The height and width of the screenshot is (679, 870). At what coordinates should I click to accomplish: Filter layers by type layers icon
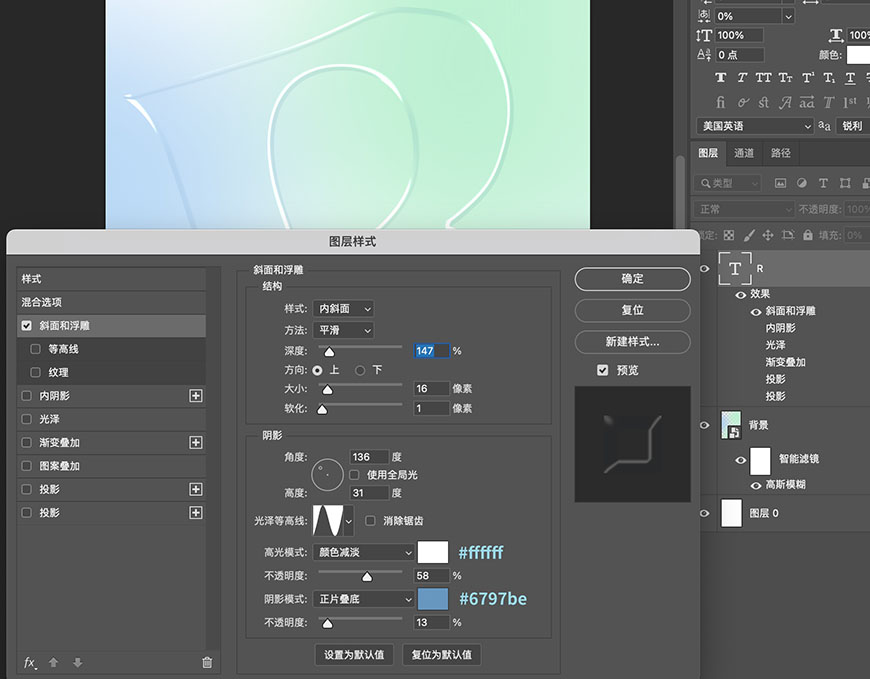coord(823,183)
